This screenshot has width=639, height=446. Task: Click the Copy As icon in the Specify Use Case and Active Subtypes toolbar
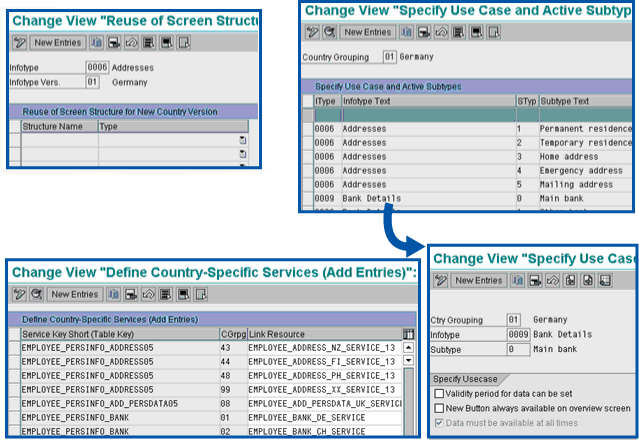click(406, 32)
